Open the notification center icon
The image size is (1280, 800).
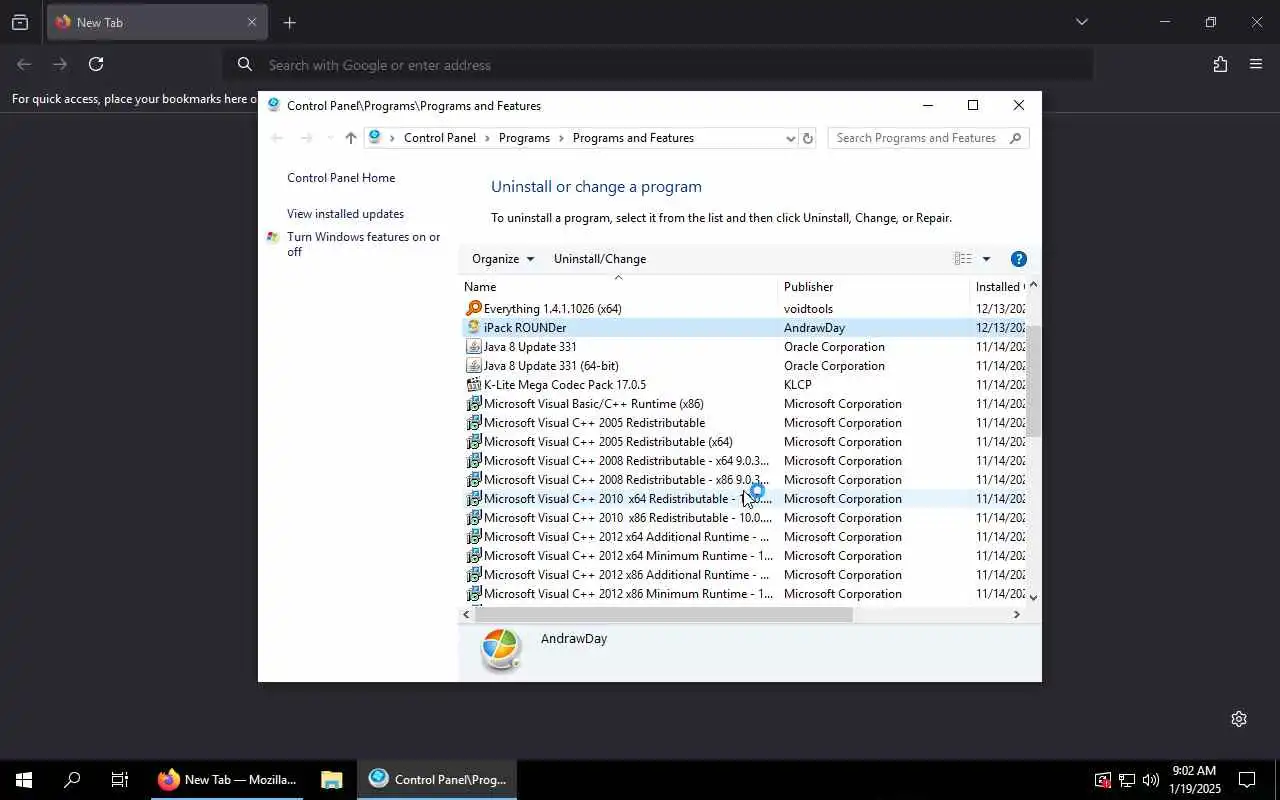tap(1247, 780)
